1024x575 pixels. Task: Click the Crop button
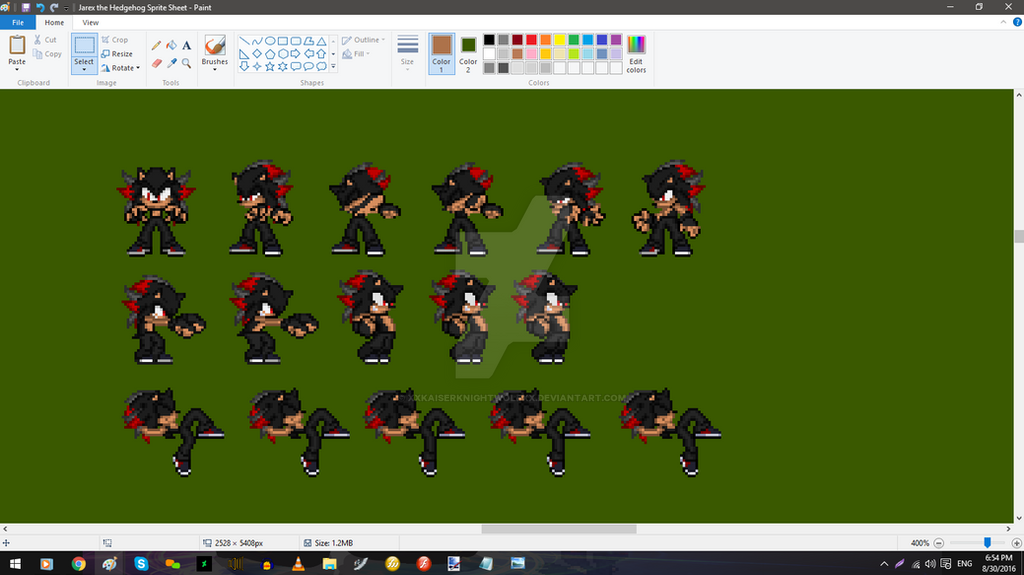tap(115, 40)
